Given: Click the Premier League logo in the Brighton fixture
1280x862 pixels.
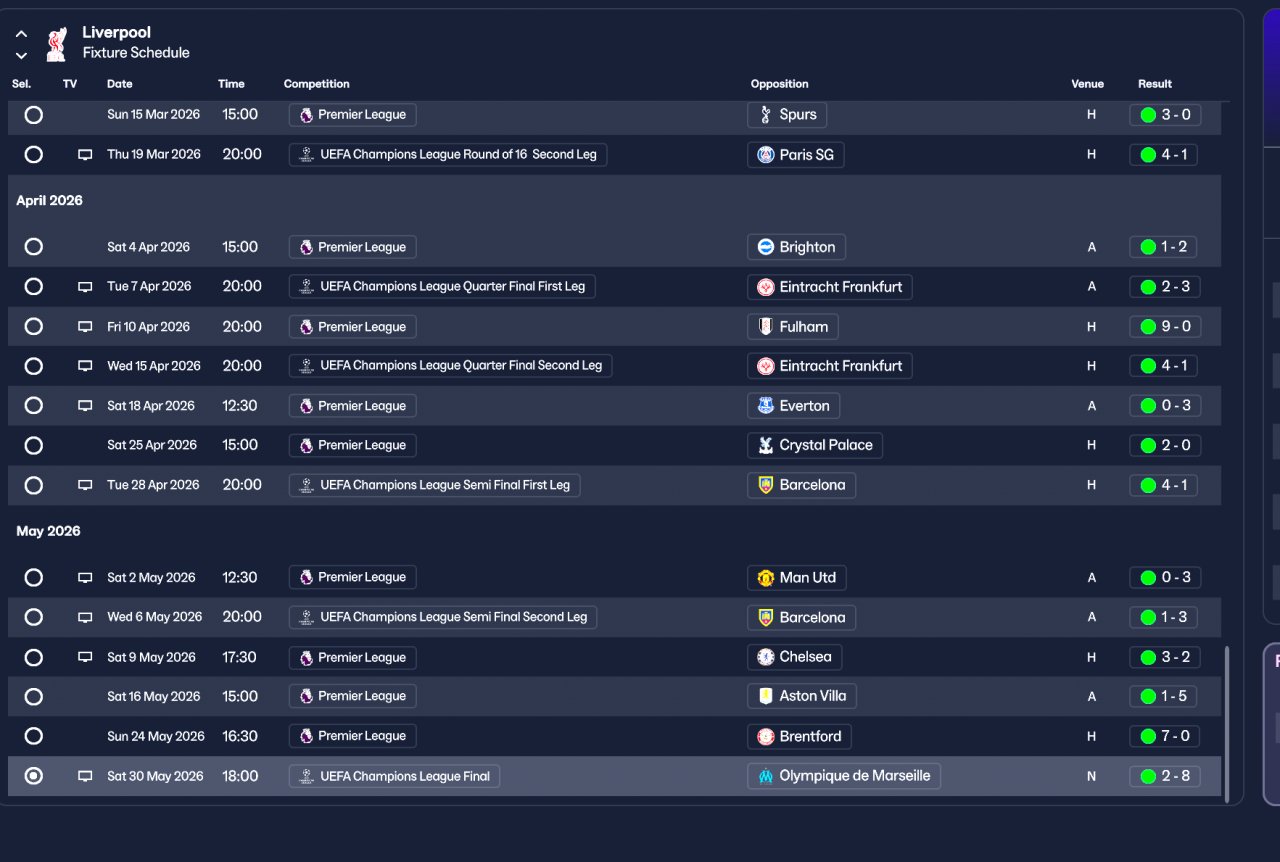Looking at the screenshot, I should 306,247.
